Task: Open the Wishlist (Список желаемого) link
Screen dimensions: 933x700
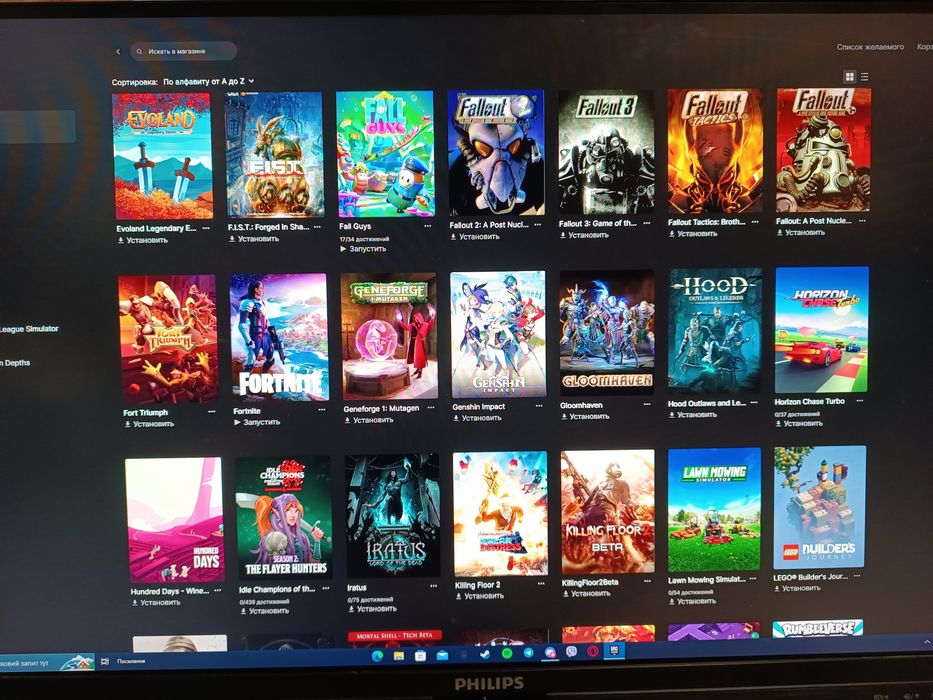Action: [870, 46]
